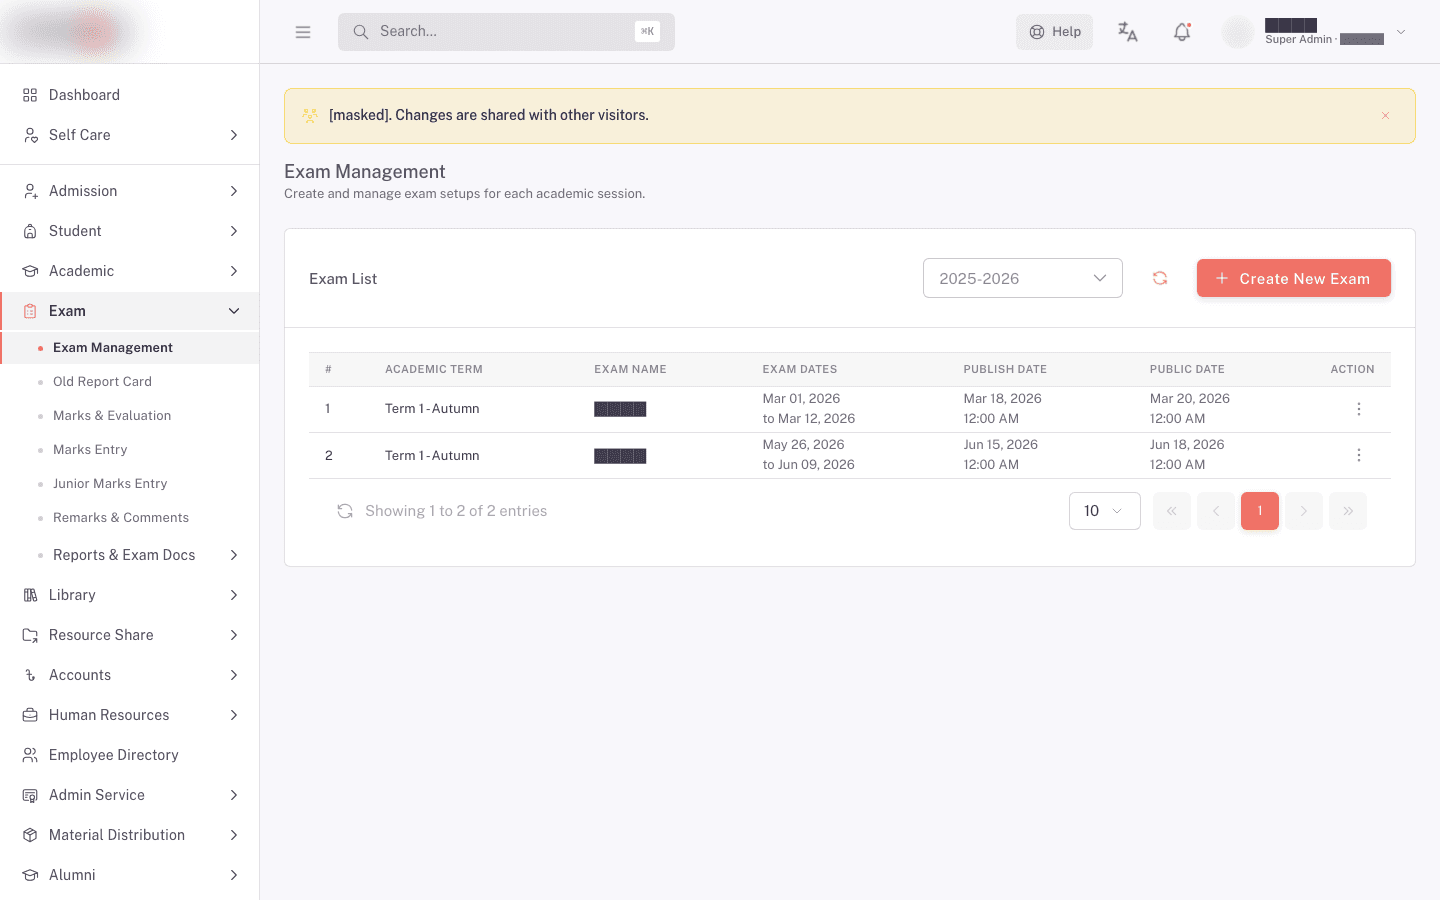
Task: Go to the last page of entries
Action: tap(1348, 511)
